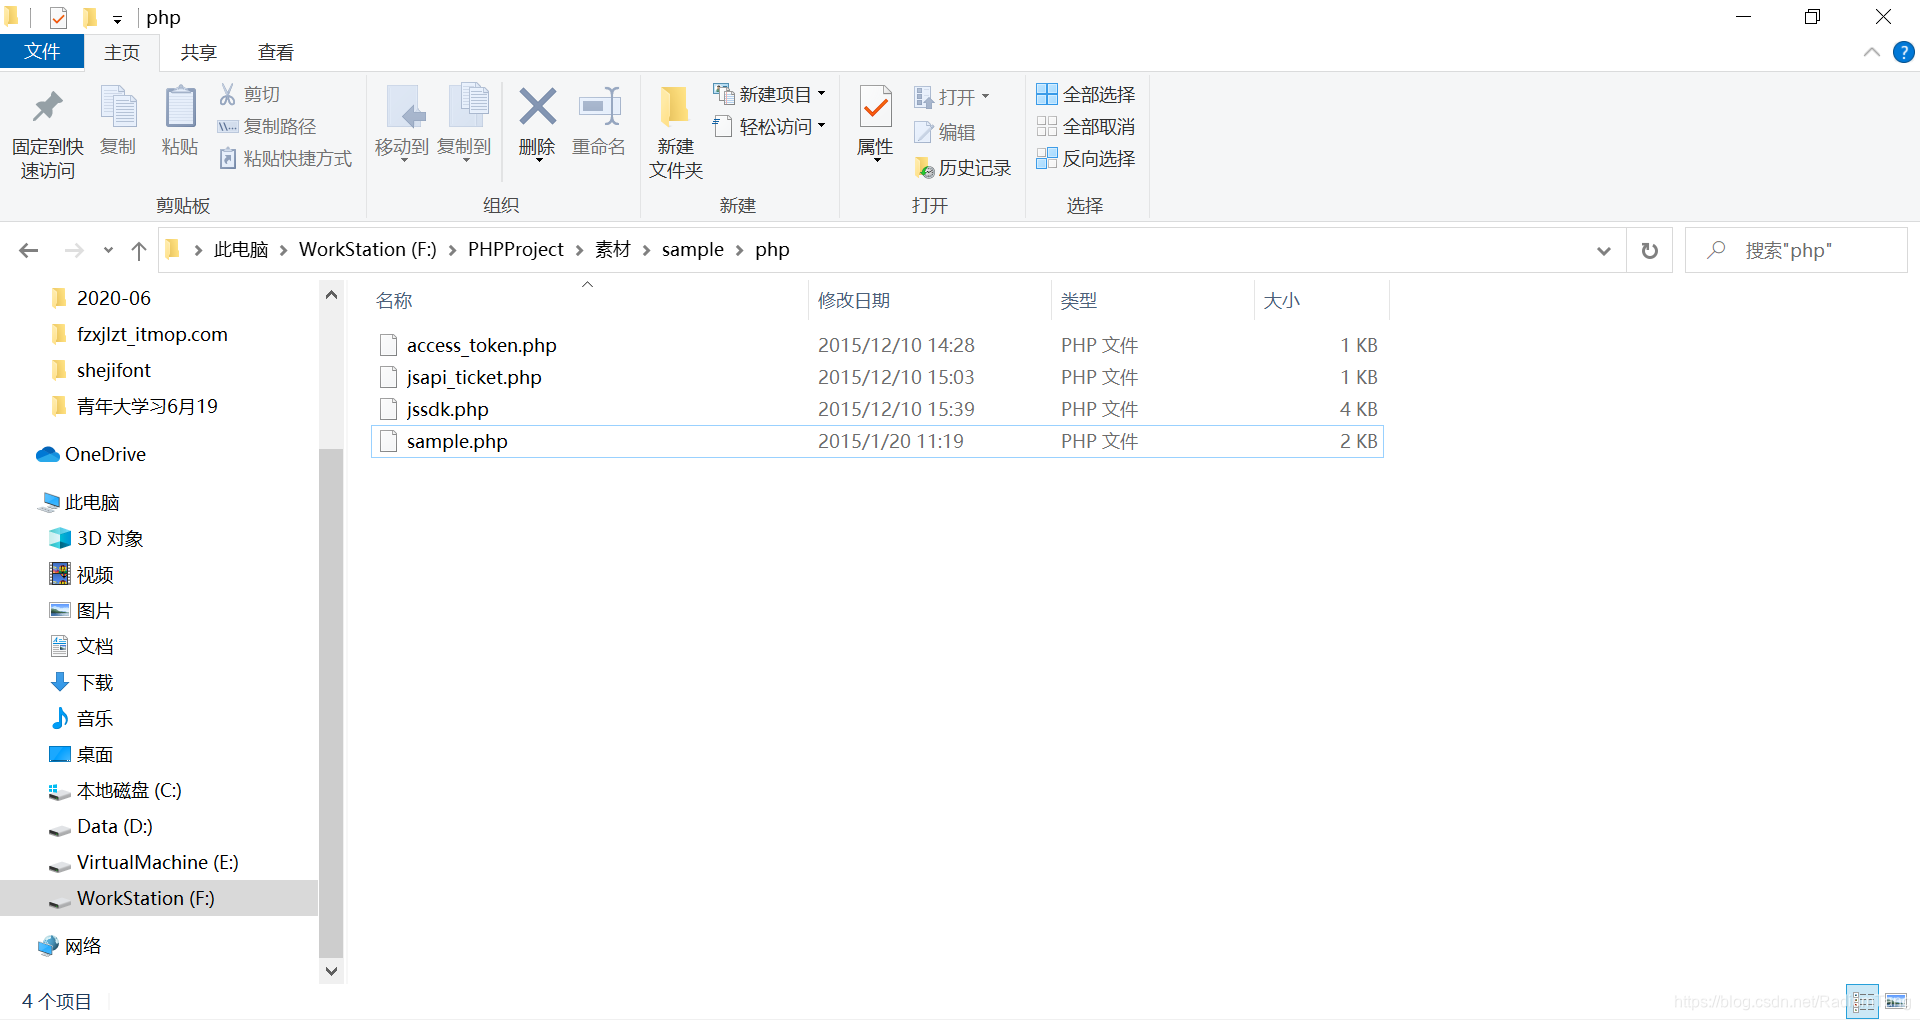This screenshot has height=1020, width=1920.
Task: Click PHPProject in the address path
Action: [x=515, y=249]
